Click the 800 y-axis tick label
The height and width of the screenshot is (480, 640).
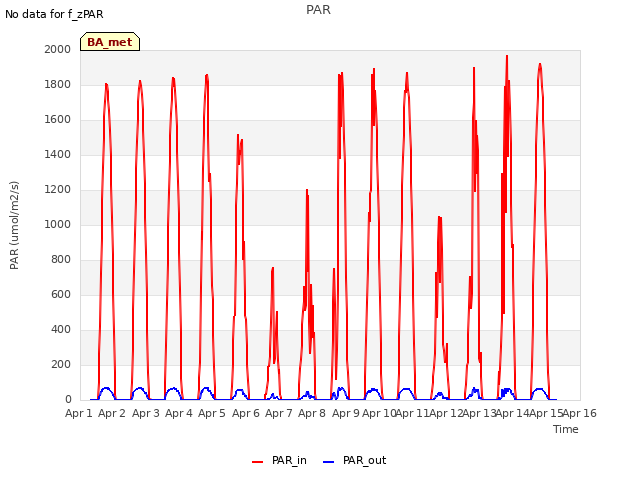coord(61,260)
